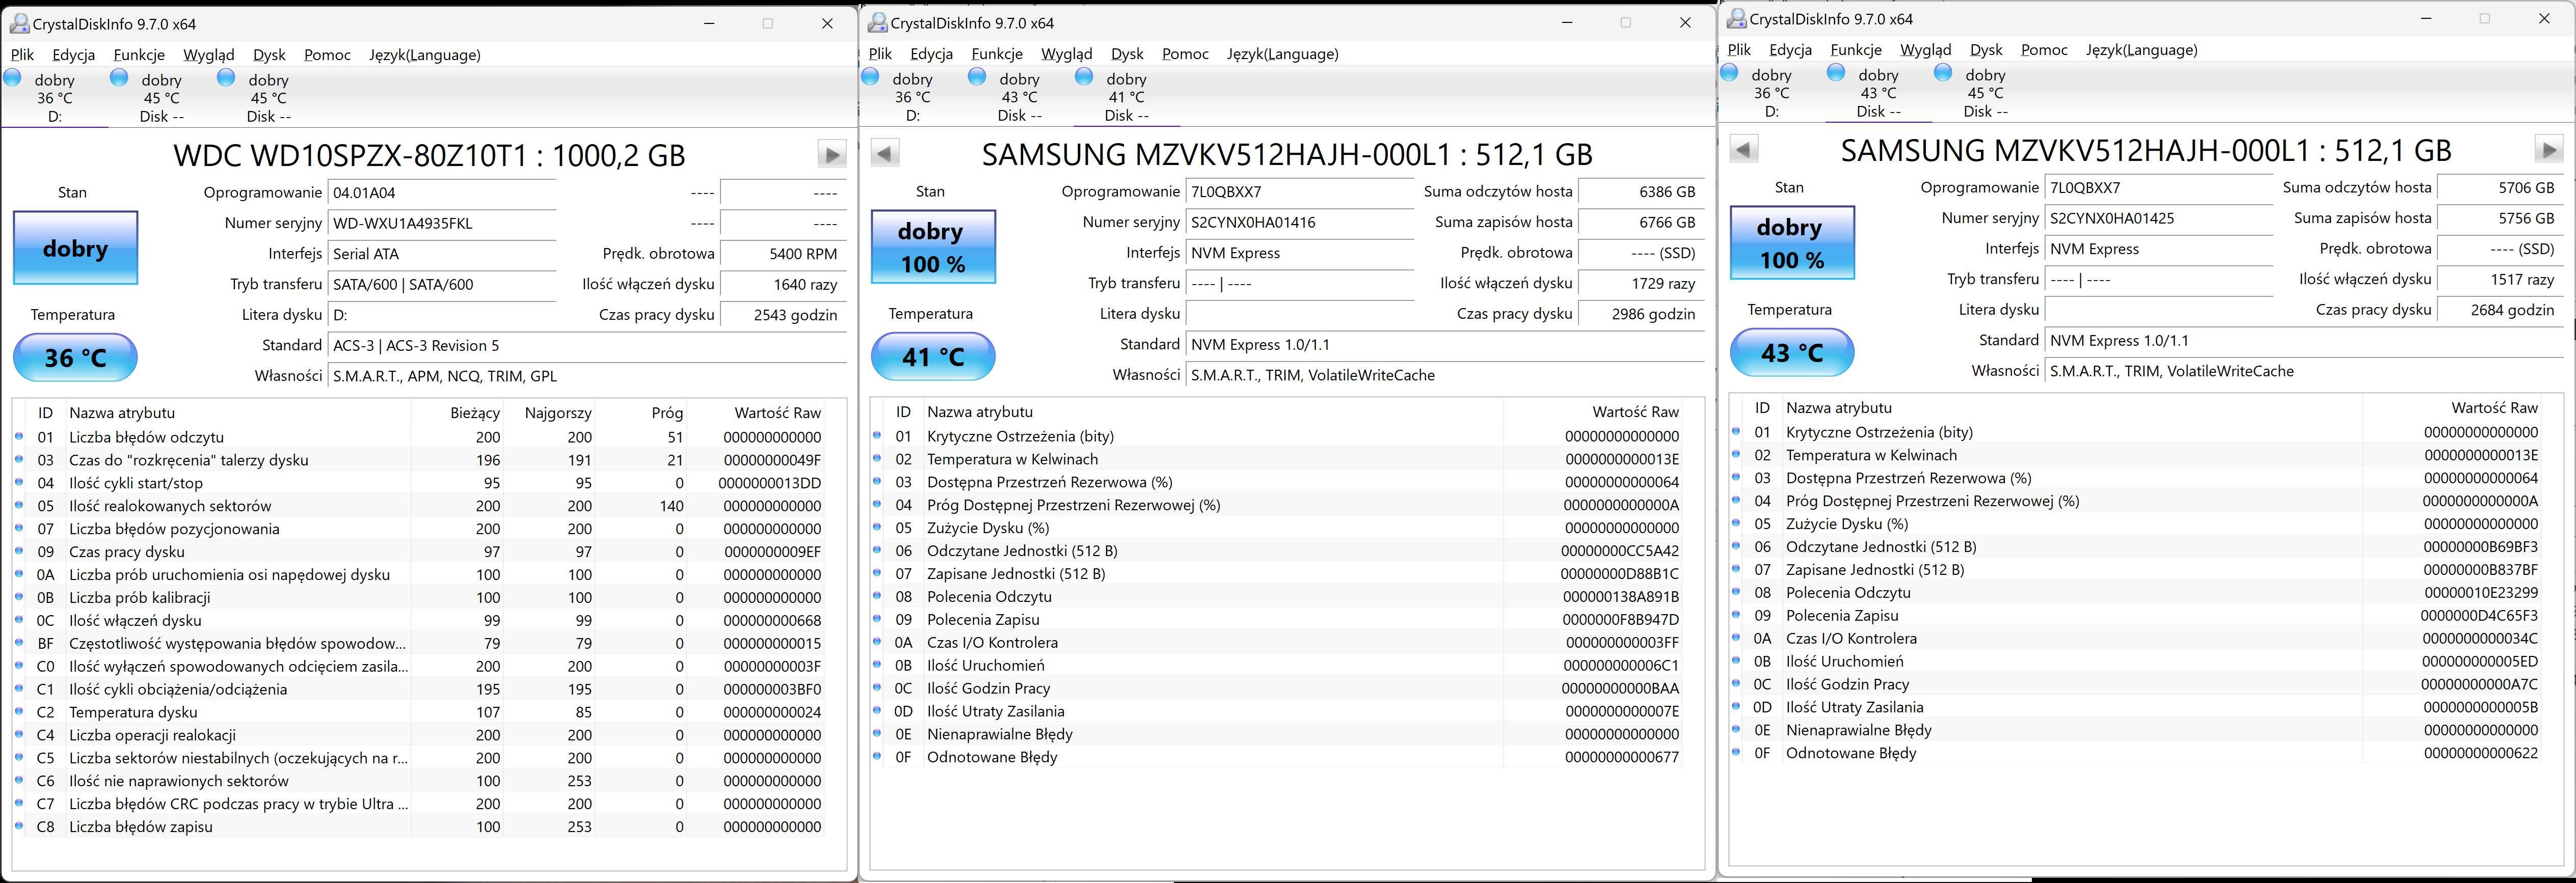Click the next disk arrow in right Samsung window

pos(2548,149)
